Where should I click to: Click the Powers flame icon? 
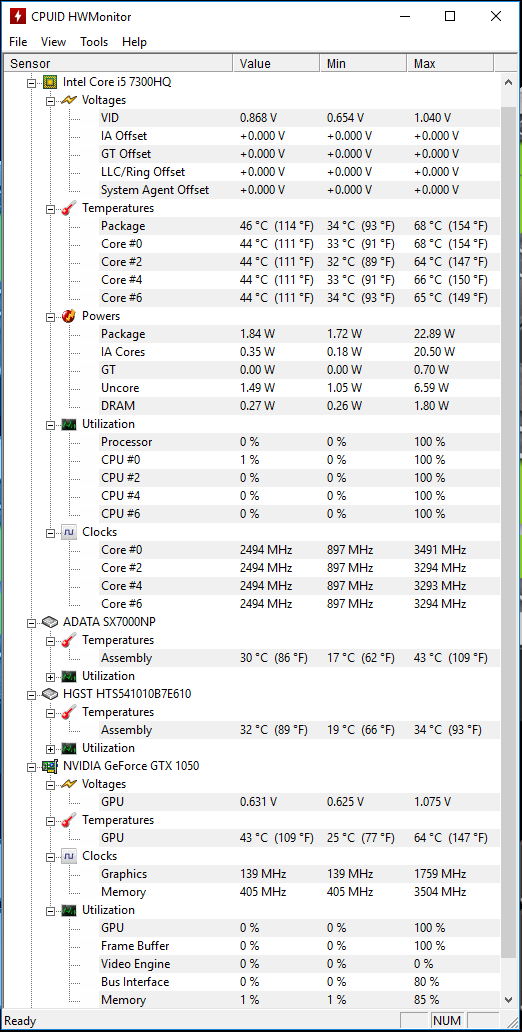click(x=69, y=316)
